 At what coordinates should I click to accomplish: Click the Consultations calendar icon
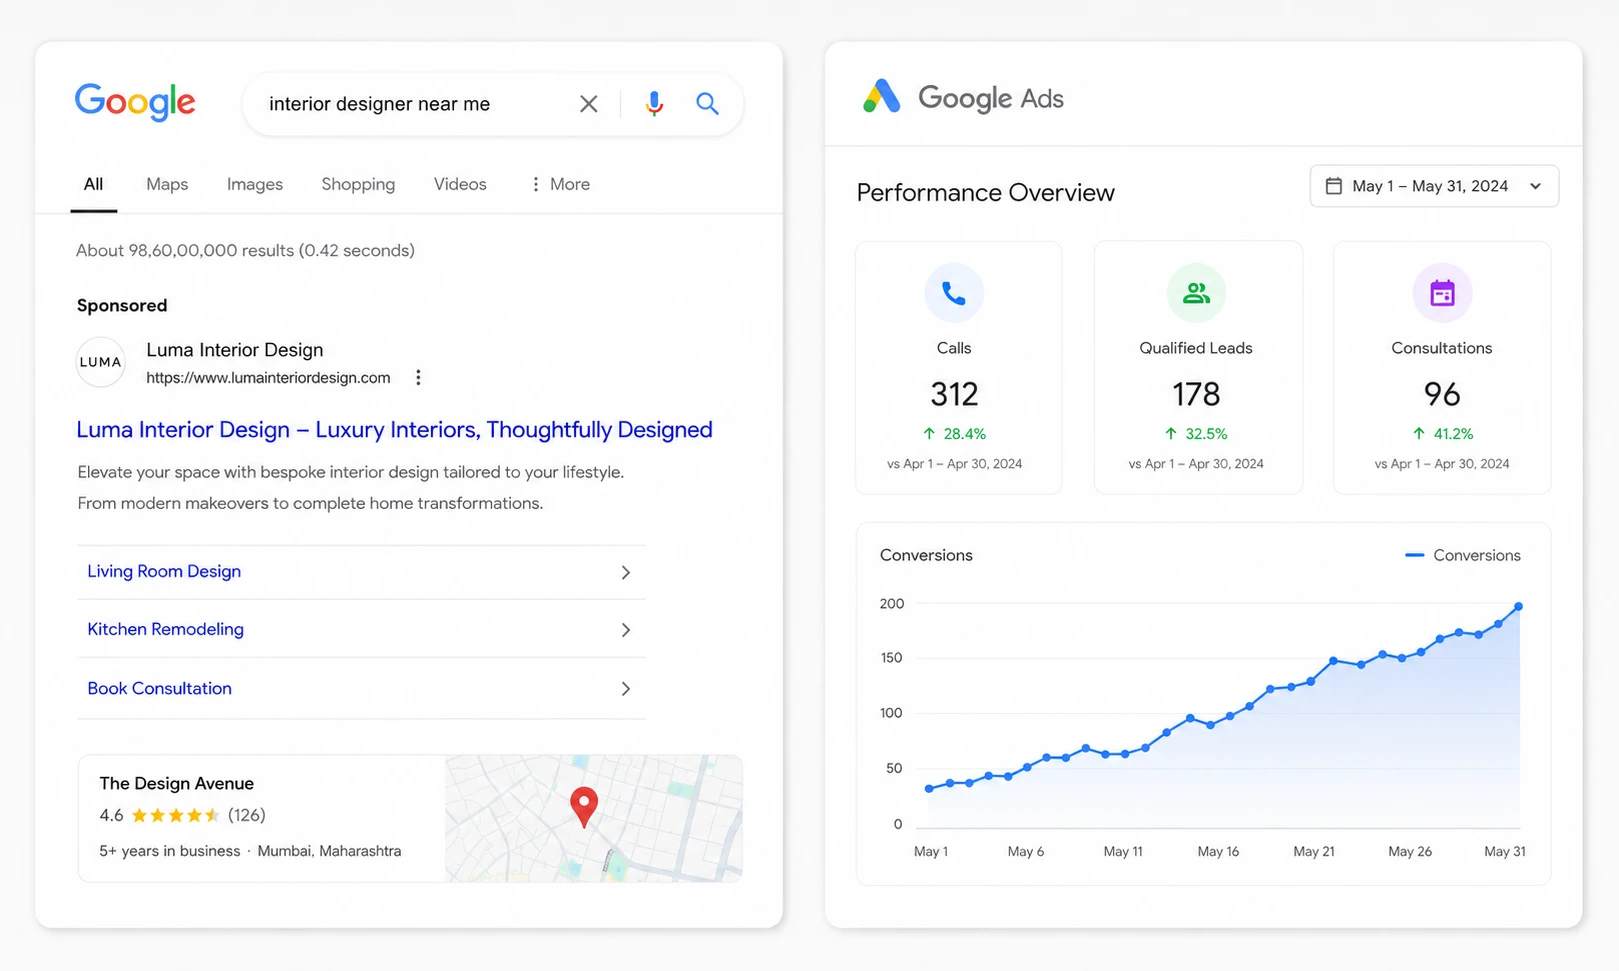click(x=1442, y=293)
